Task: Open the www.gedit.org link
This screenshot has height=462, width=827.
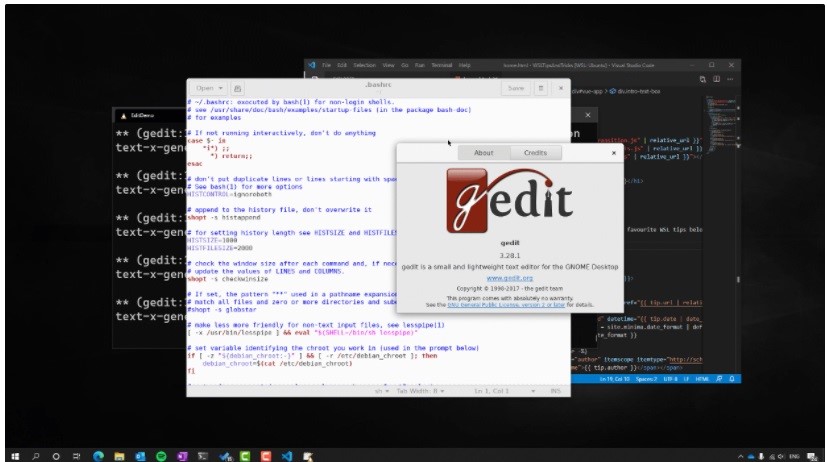Action: pos(508,278)
